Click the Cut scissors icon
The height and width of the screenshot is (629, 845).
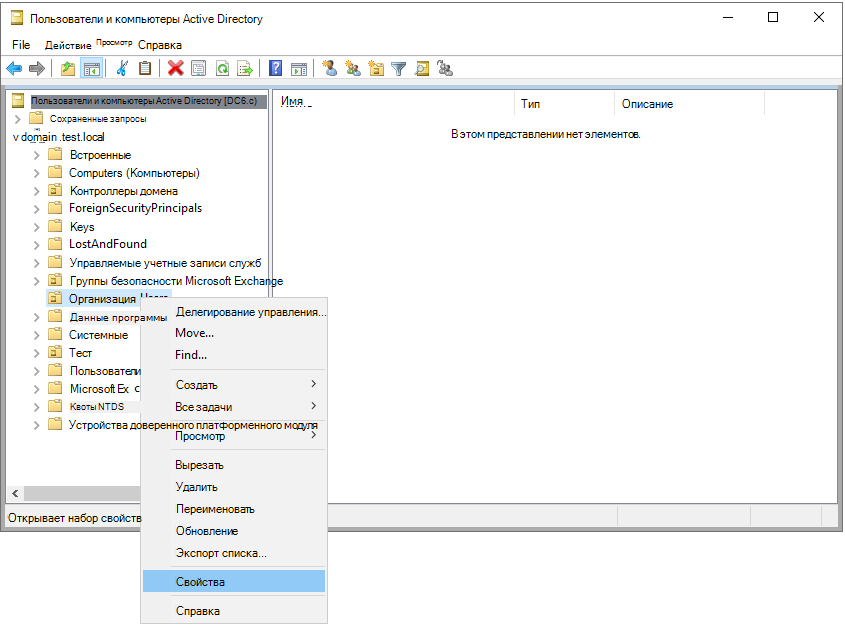pos(122,68)
